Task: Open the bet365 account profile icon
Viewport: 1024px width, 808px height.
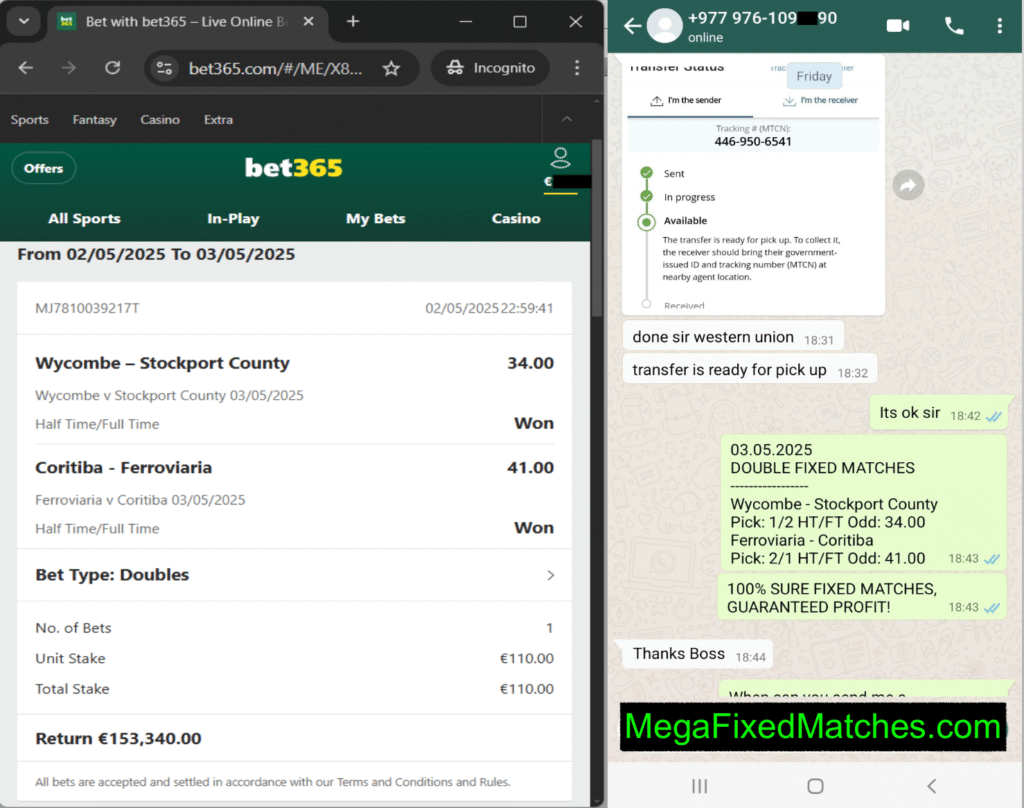Action: click(560, 157)
